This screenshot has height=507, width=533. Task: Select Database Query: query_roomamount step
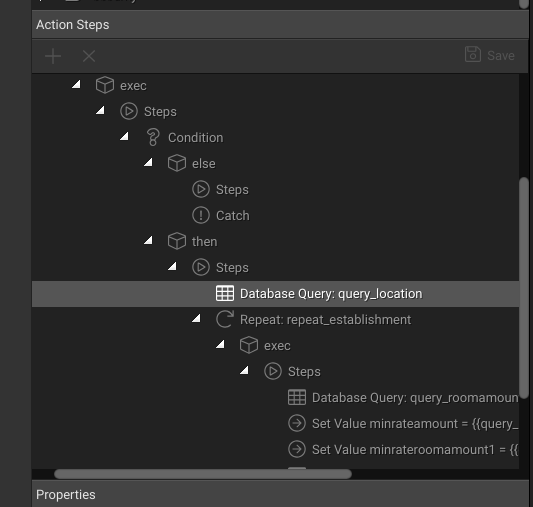[x=403, y=398]
